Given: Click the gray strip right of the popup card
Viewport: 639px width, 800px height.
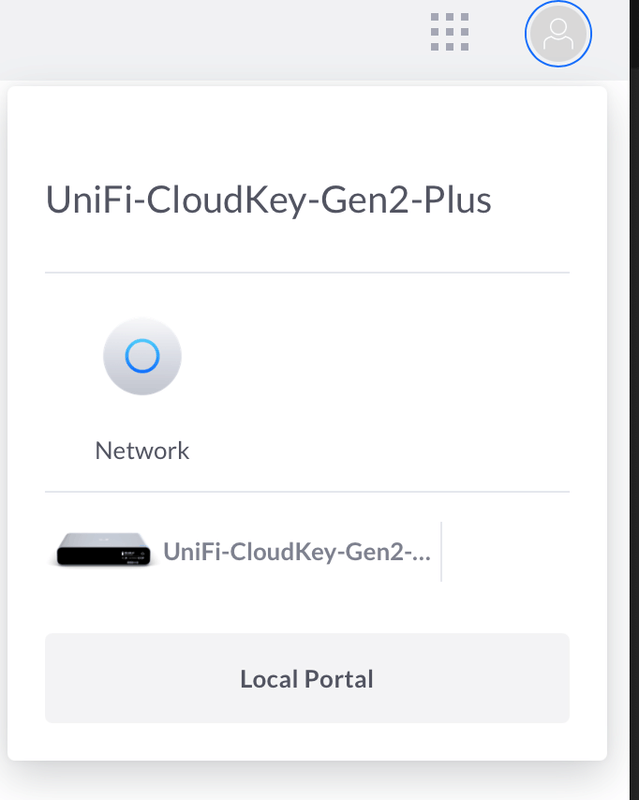Looking at the screenshot, I should pyautogui.click(x=623, y=400).
